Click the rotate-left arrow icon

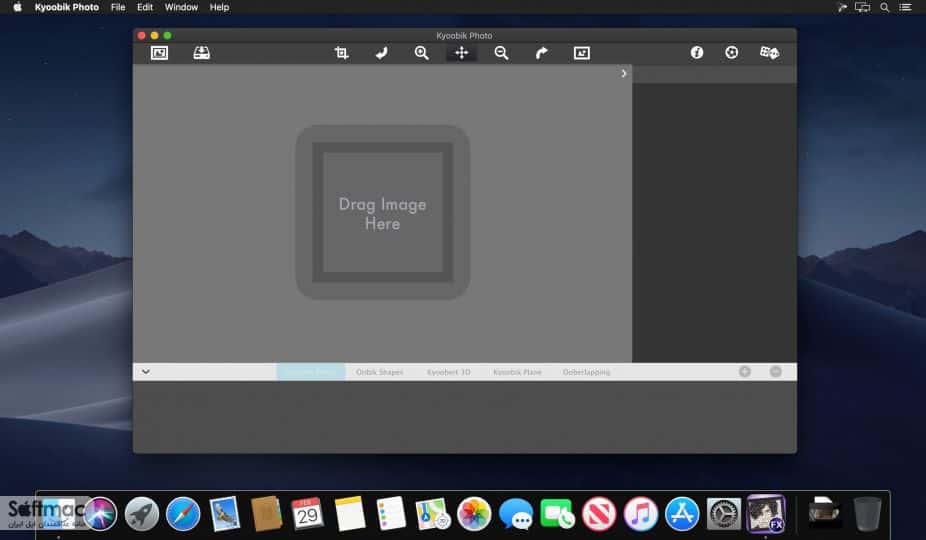(382, 53)
